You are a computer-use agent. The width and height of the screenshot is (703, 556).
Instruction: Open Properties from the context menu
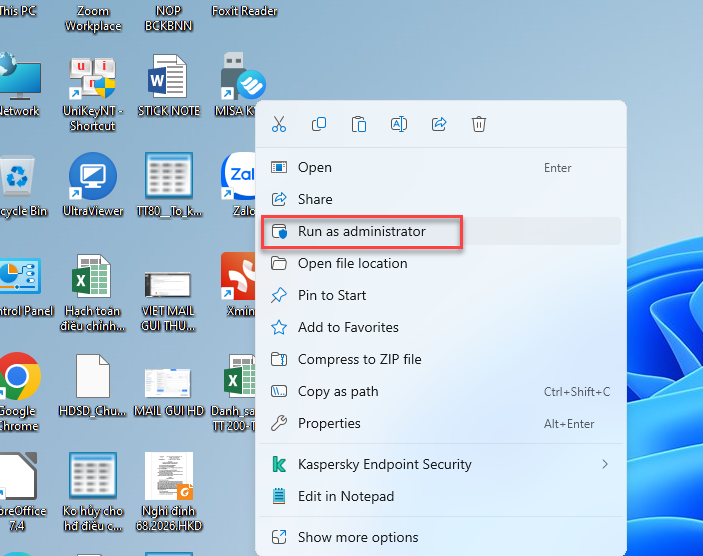coord(329,424)
